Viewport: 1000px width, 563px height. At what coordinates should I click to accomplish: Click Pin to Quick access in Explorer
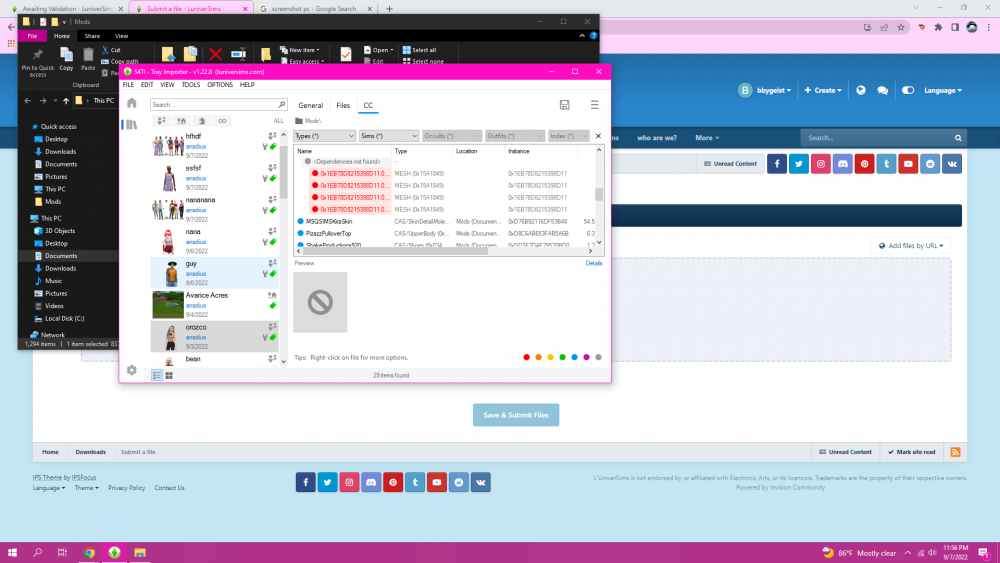coord(38,62)
